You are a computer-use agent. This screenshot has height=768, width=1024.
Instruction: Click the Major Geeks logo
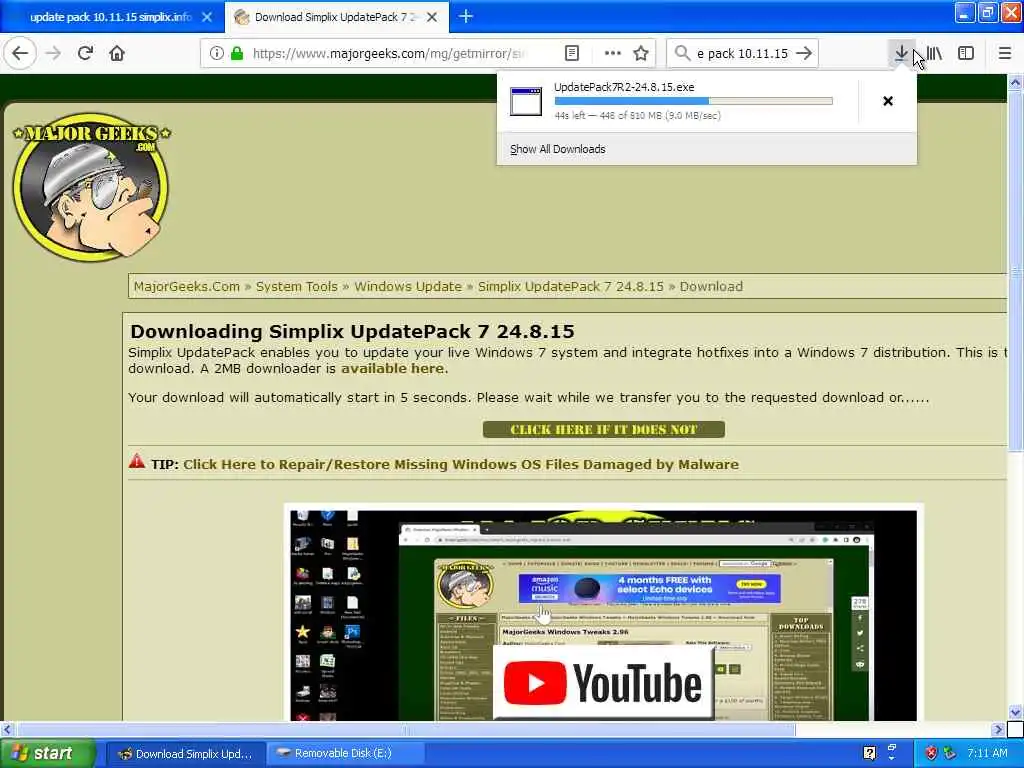tap(91, 187)
